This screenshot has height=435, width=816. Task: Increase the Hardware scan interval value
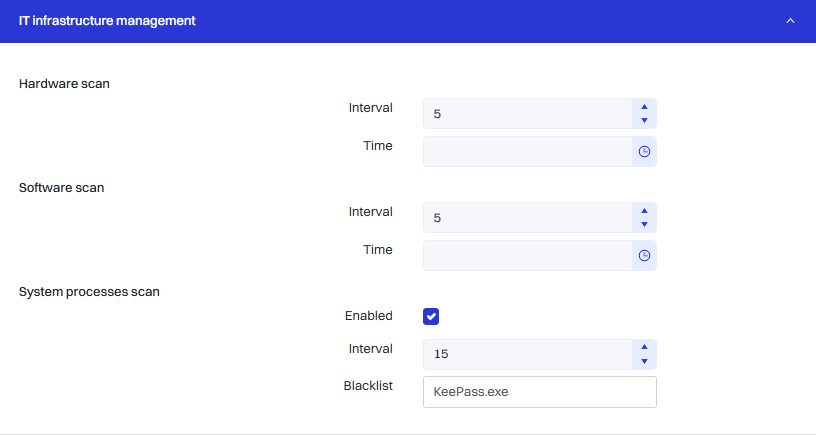[x=644, y=107]
